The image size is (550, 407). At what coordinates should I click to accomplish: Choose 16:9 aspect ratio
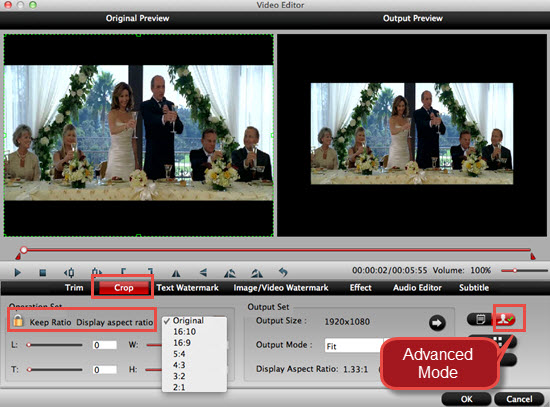194,343
